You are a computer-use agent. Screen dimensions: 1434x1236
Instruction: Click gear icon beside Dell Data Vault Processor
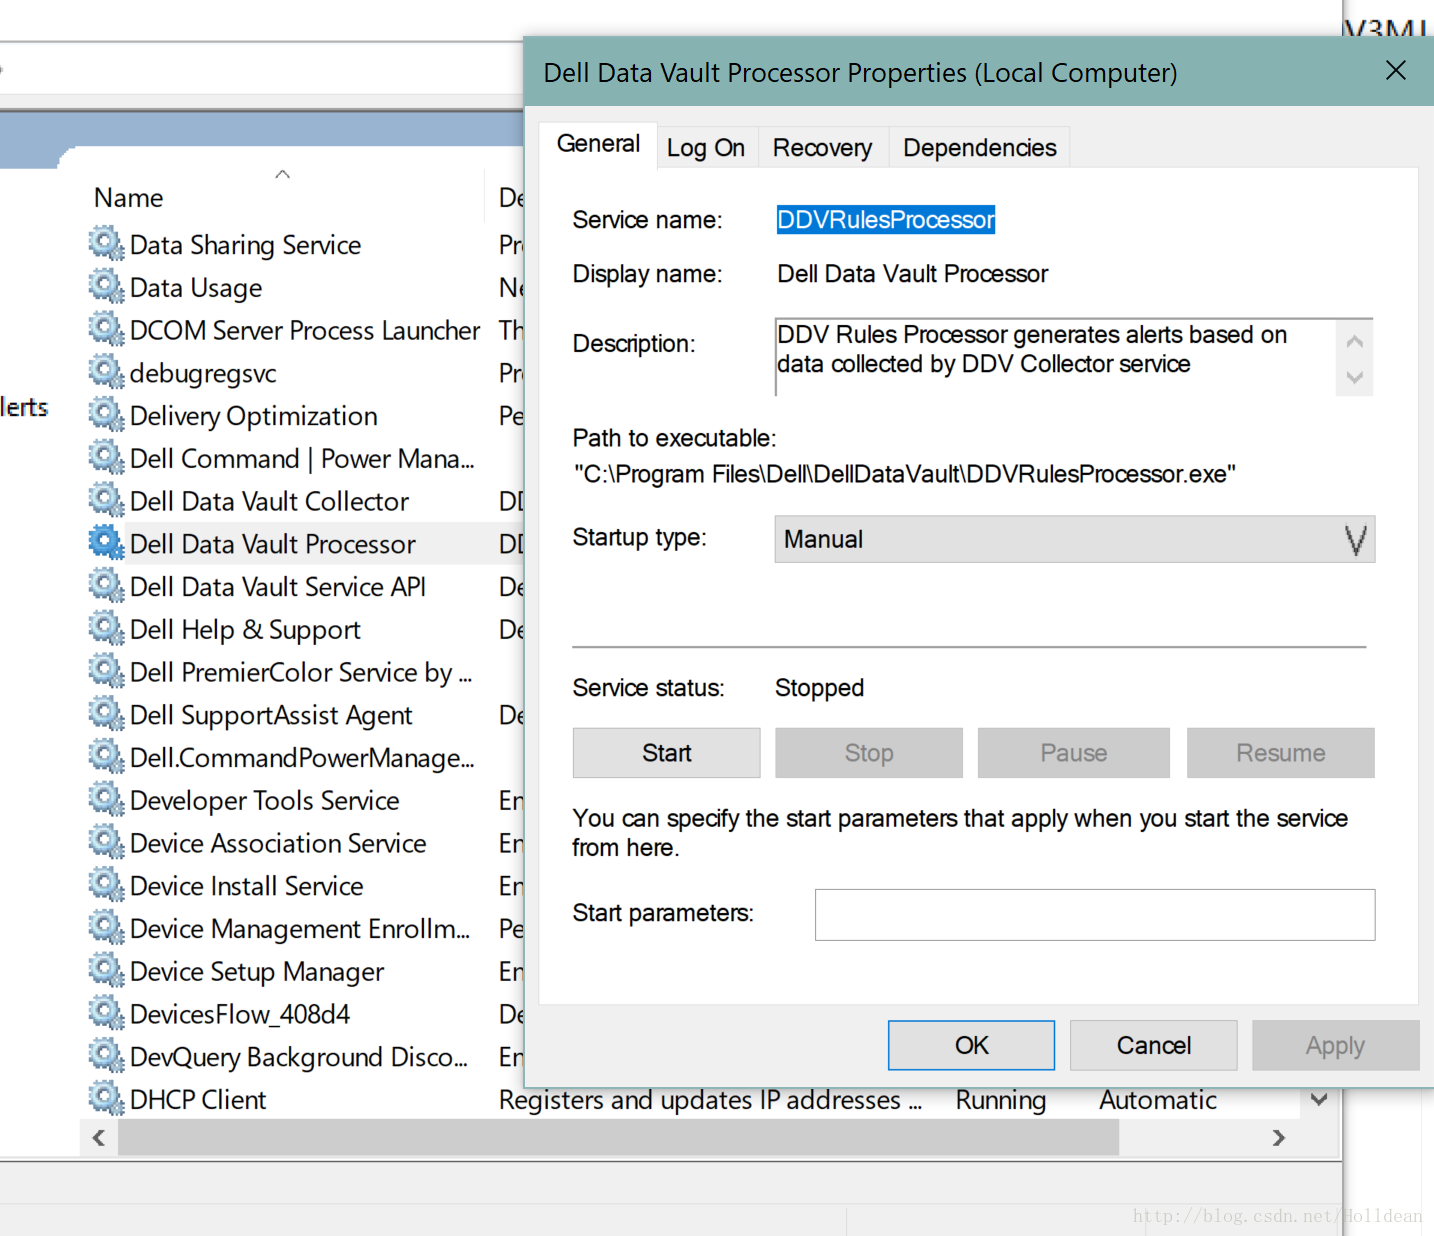(x=106, y=543)
